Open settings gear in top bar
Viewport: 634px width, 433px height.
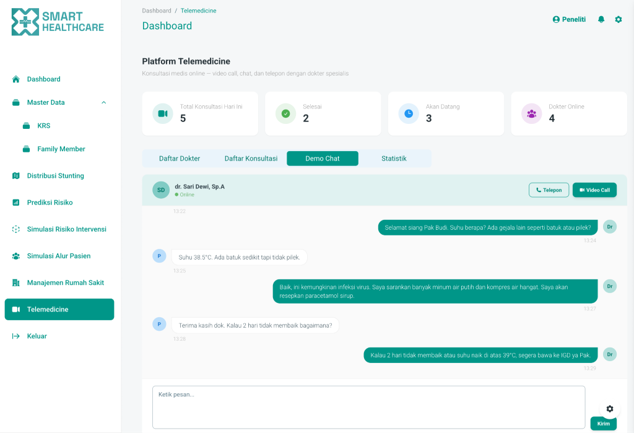tap(618, 19)
